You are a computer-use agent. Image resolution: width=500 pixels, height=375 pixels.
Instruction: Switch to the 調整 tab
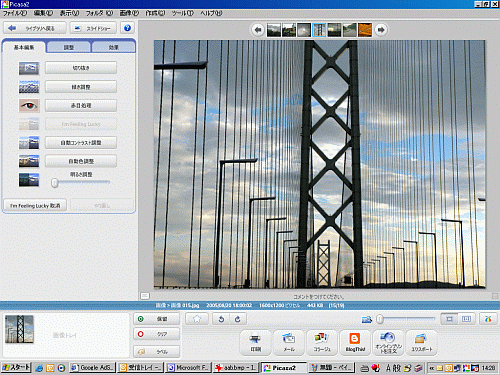pos(69,48)
